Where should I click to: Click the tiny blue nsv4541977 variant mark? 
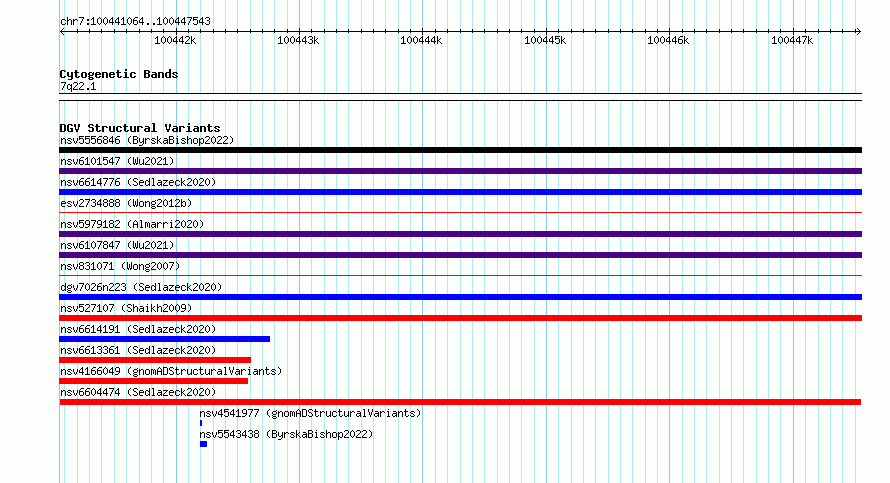[x=201, y=423]
